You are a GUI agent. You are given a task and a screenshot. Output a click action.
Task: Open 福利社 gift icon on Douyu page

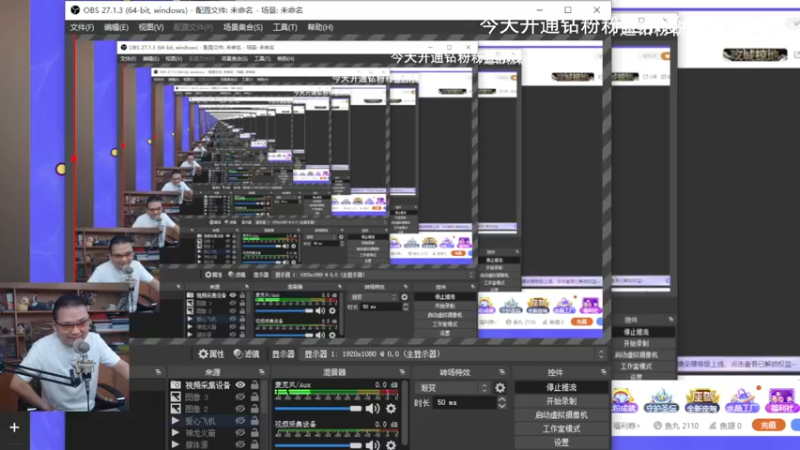[x=782, y=401]
